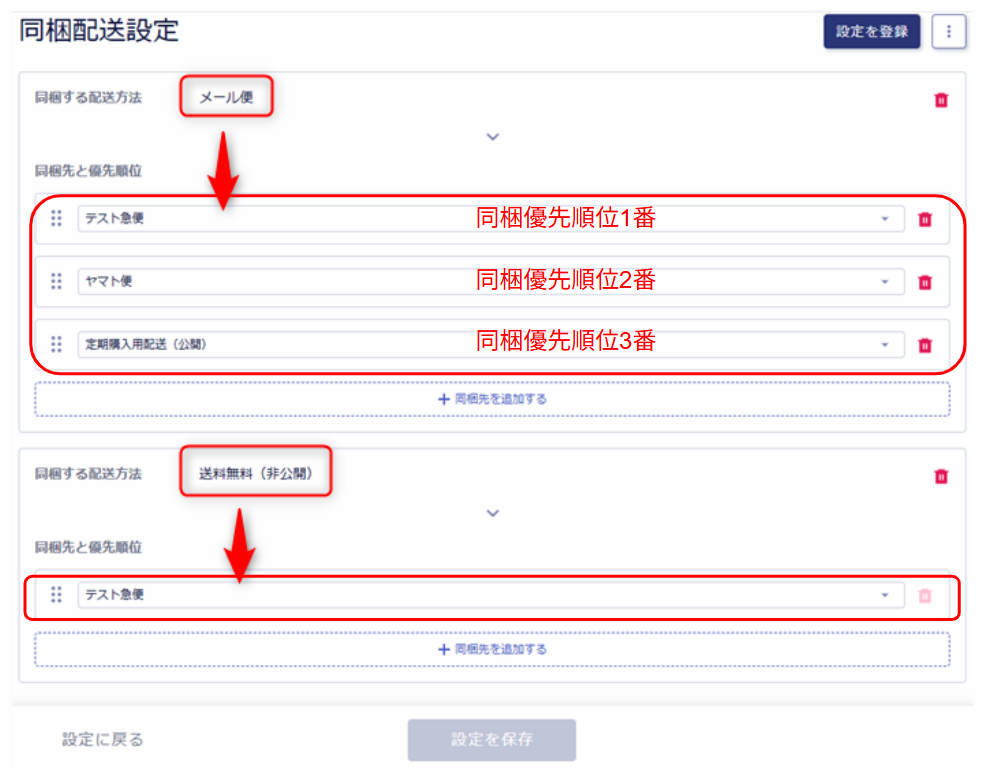Click drag handle of テスト急便 row in 送料無料 block

click(56, 594)
